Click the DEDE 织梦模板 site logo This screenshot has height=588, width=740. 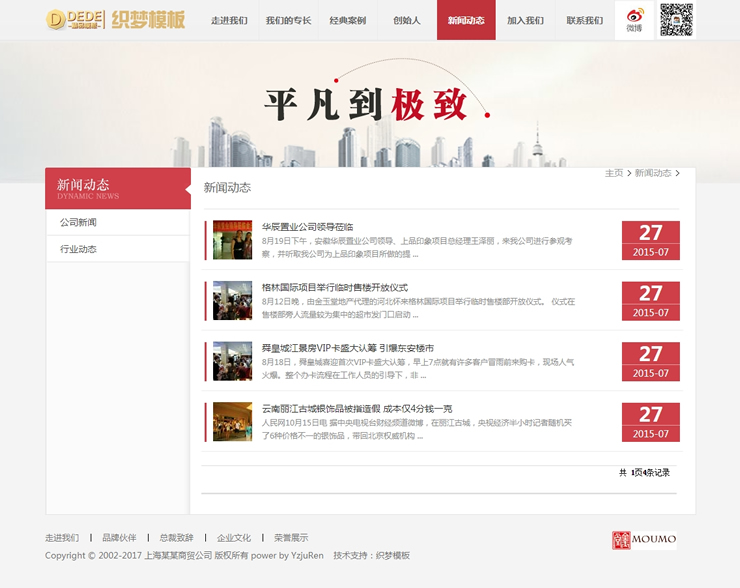(116, 20)
